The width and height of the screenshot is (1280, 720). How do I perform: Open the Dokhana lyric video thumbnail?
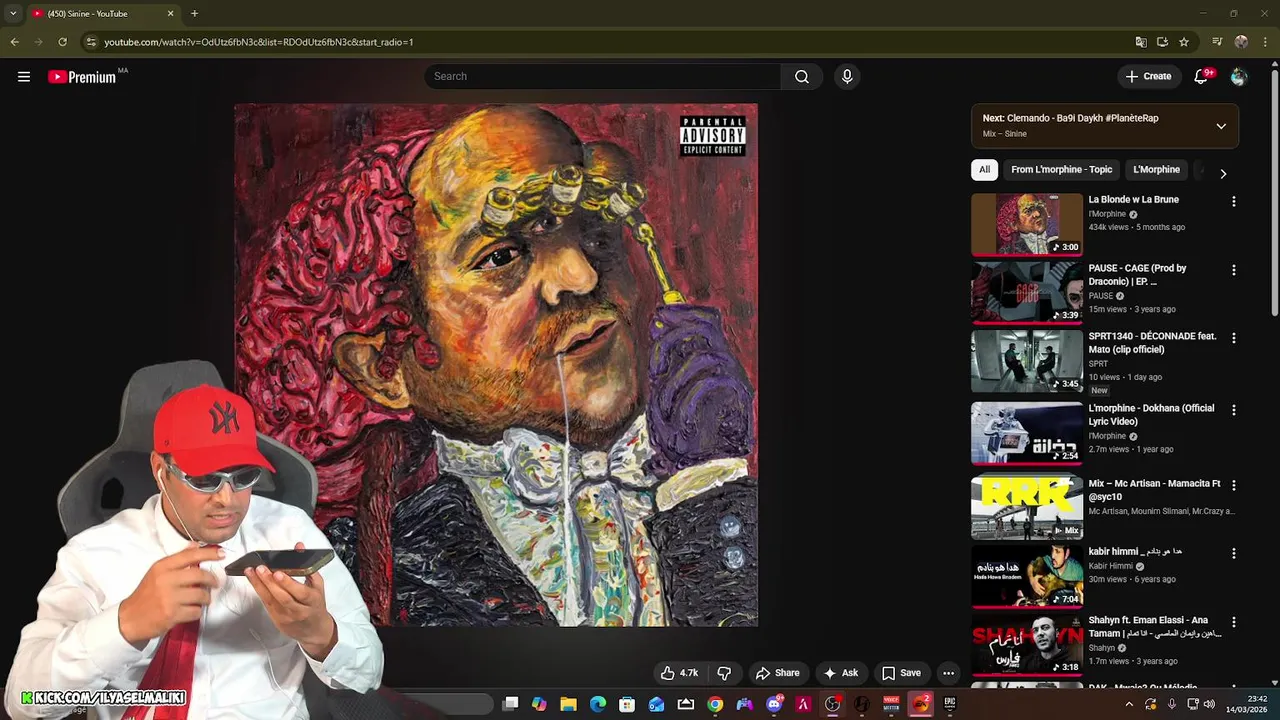[1027, 434]
